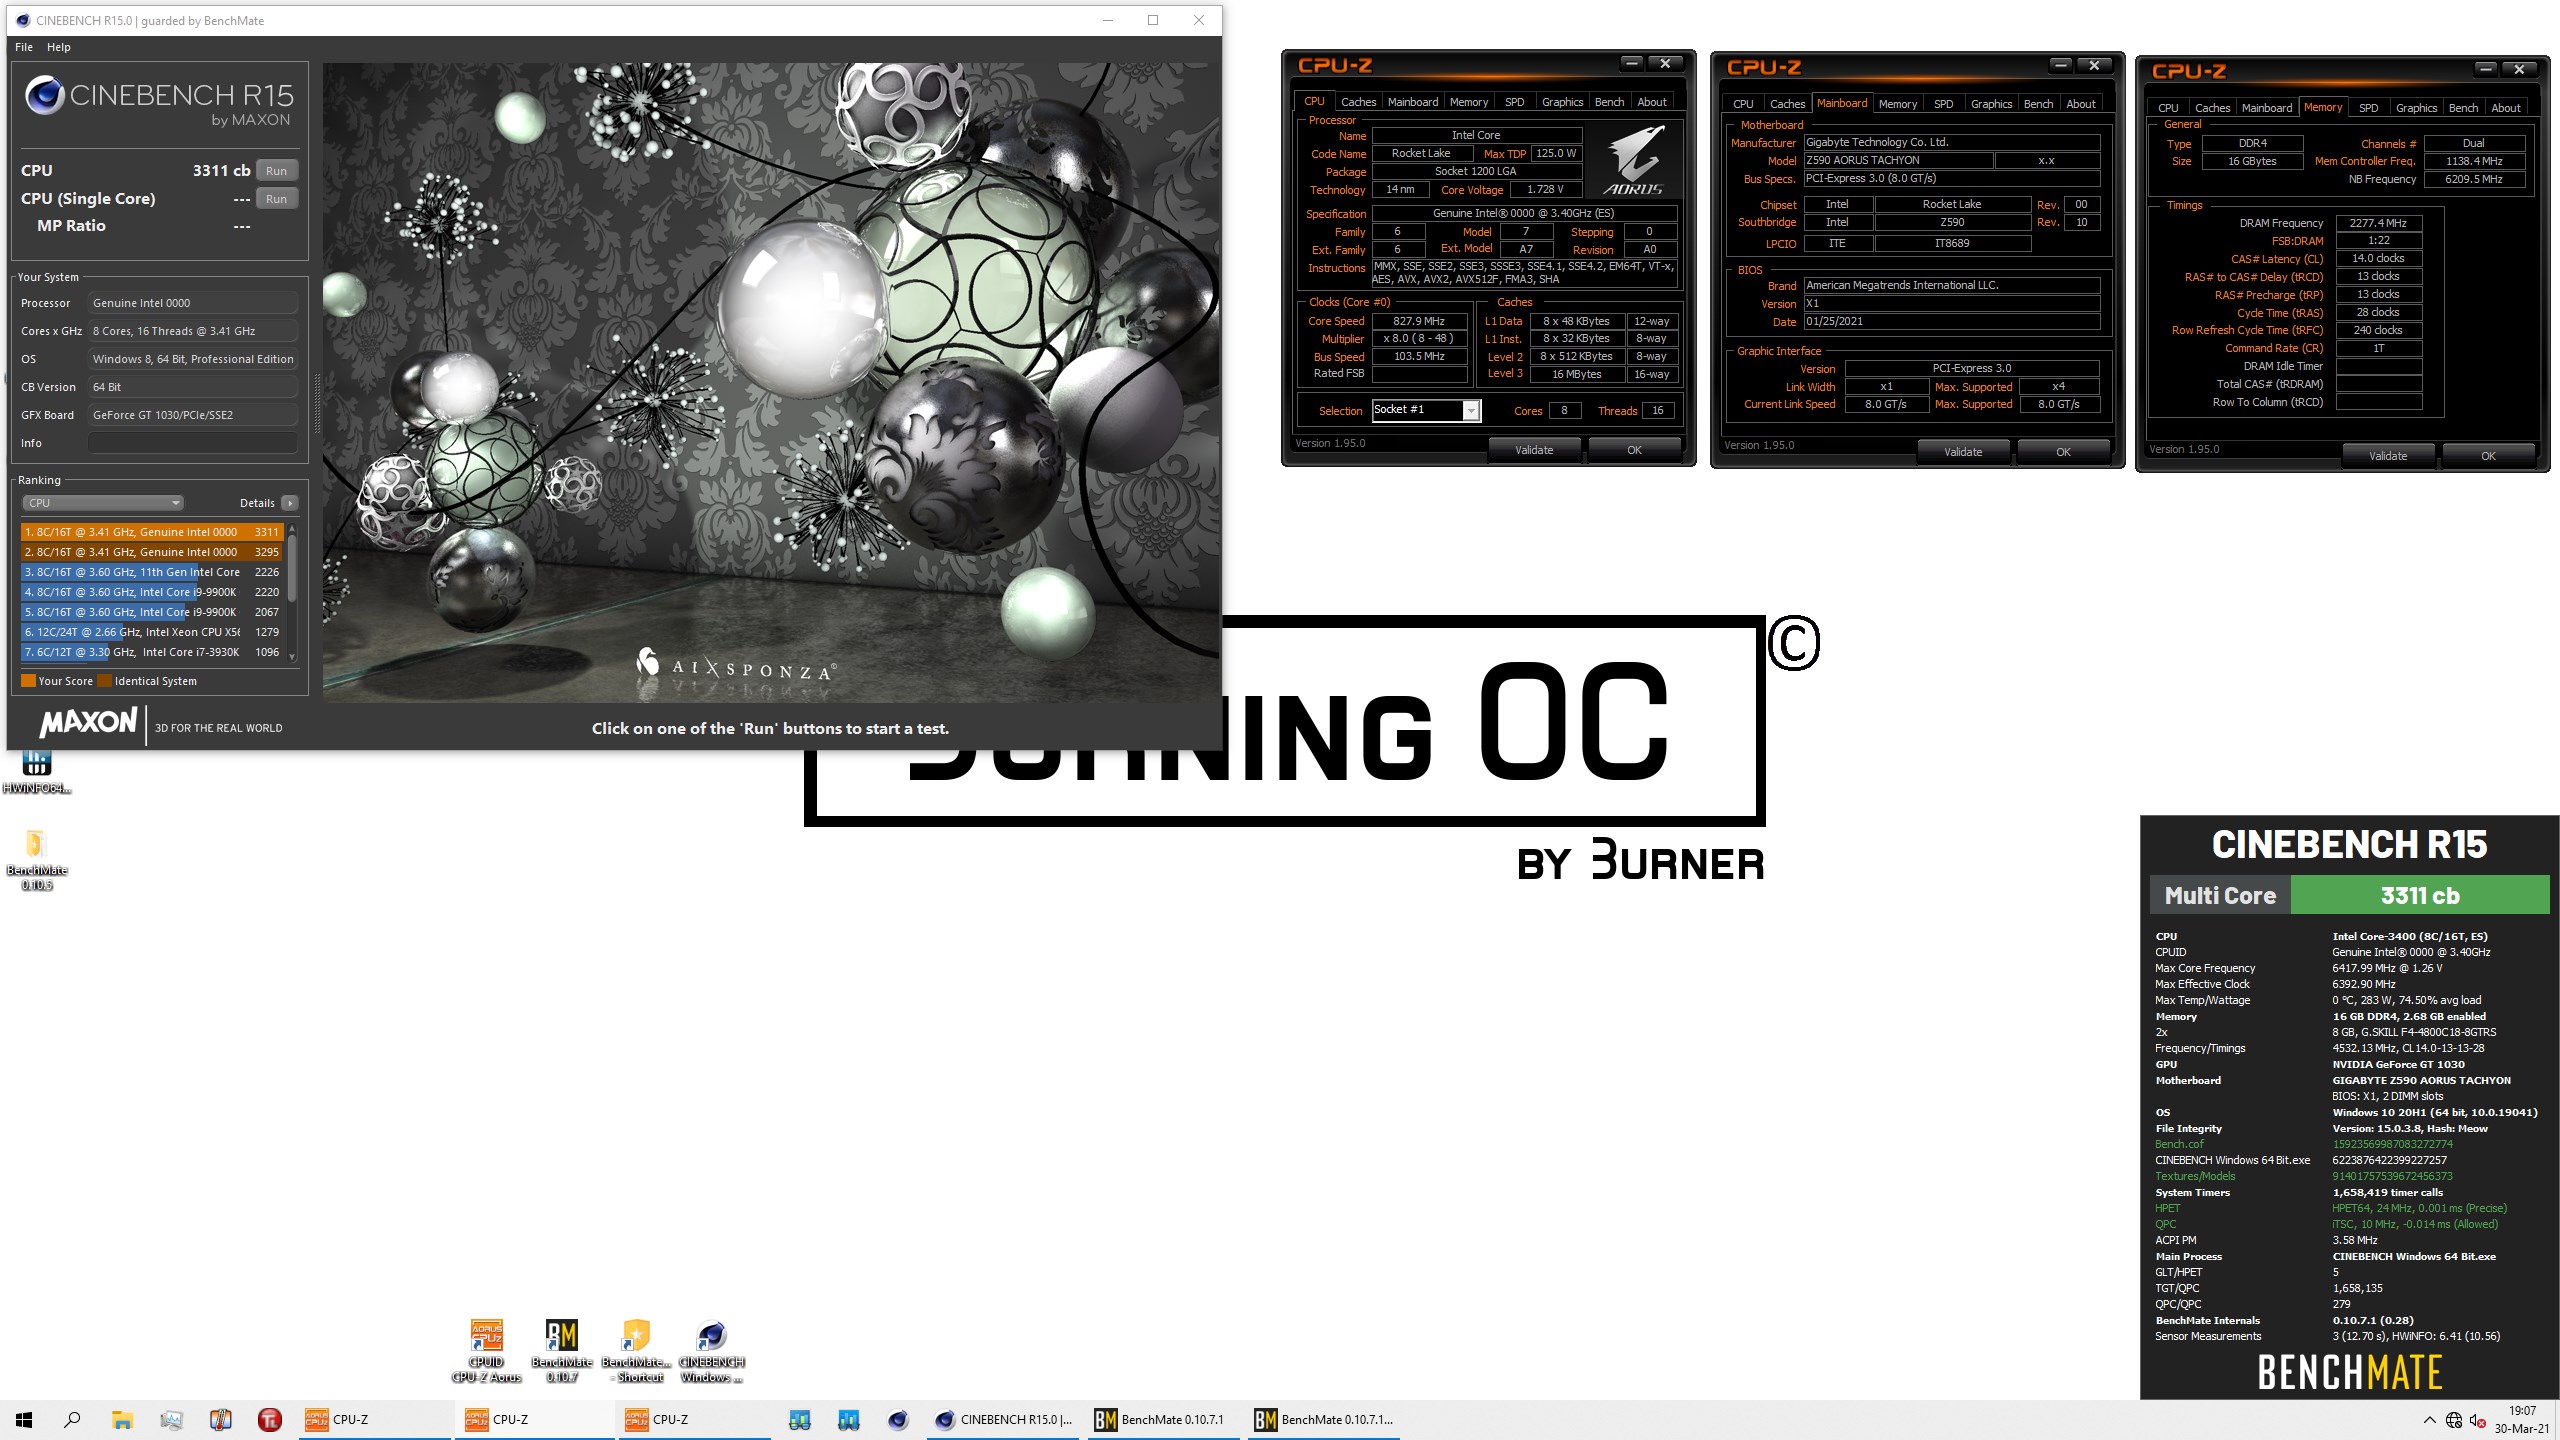2560x1440 pixels.
Task: Select ranking row 1 scoring 3311
Action: [x=152, y=532]
